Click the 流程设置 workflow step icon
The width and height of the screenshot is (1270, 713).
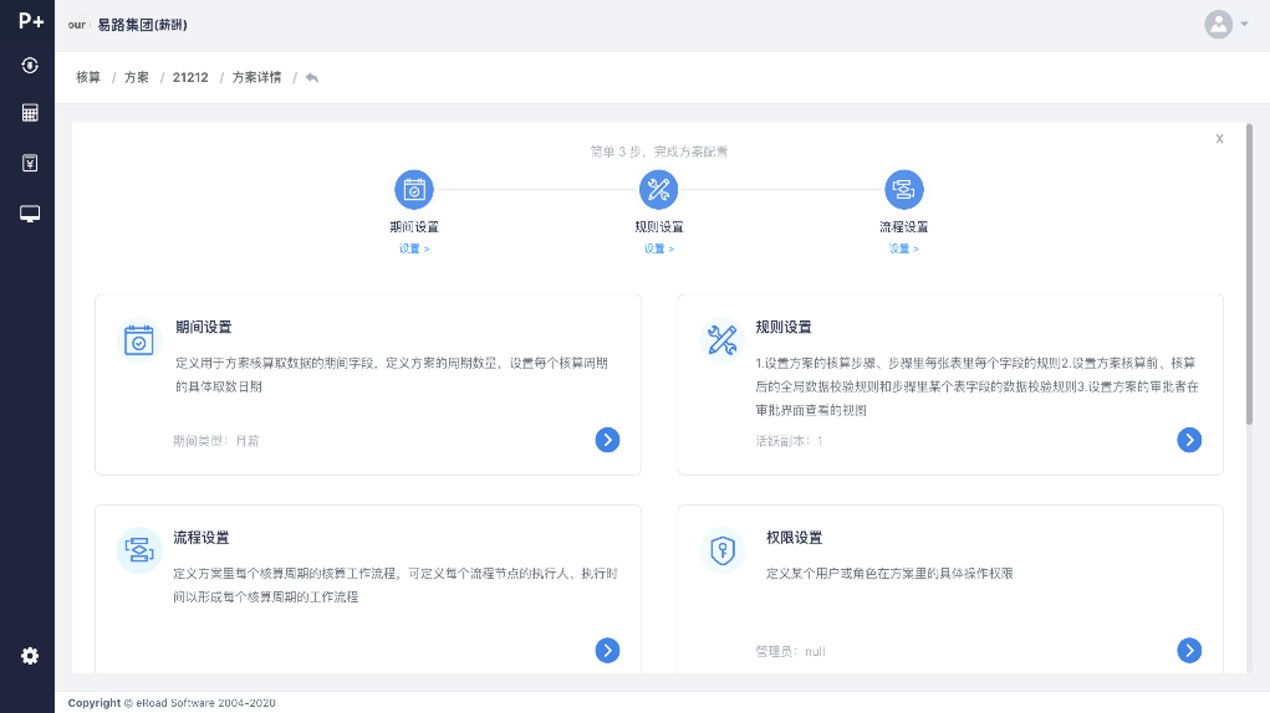pos(903,189)
